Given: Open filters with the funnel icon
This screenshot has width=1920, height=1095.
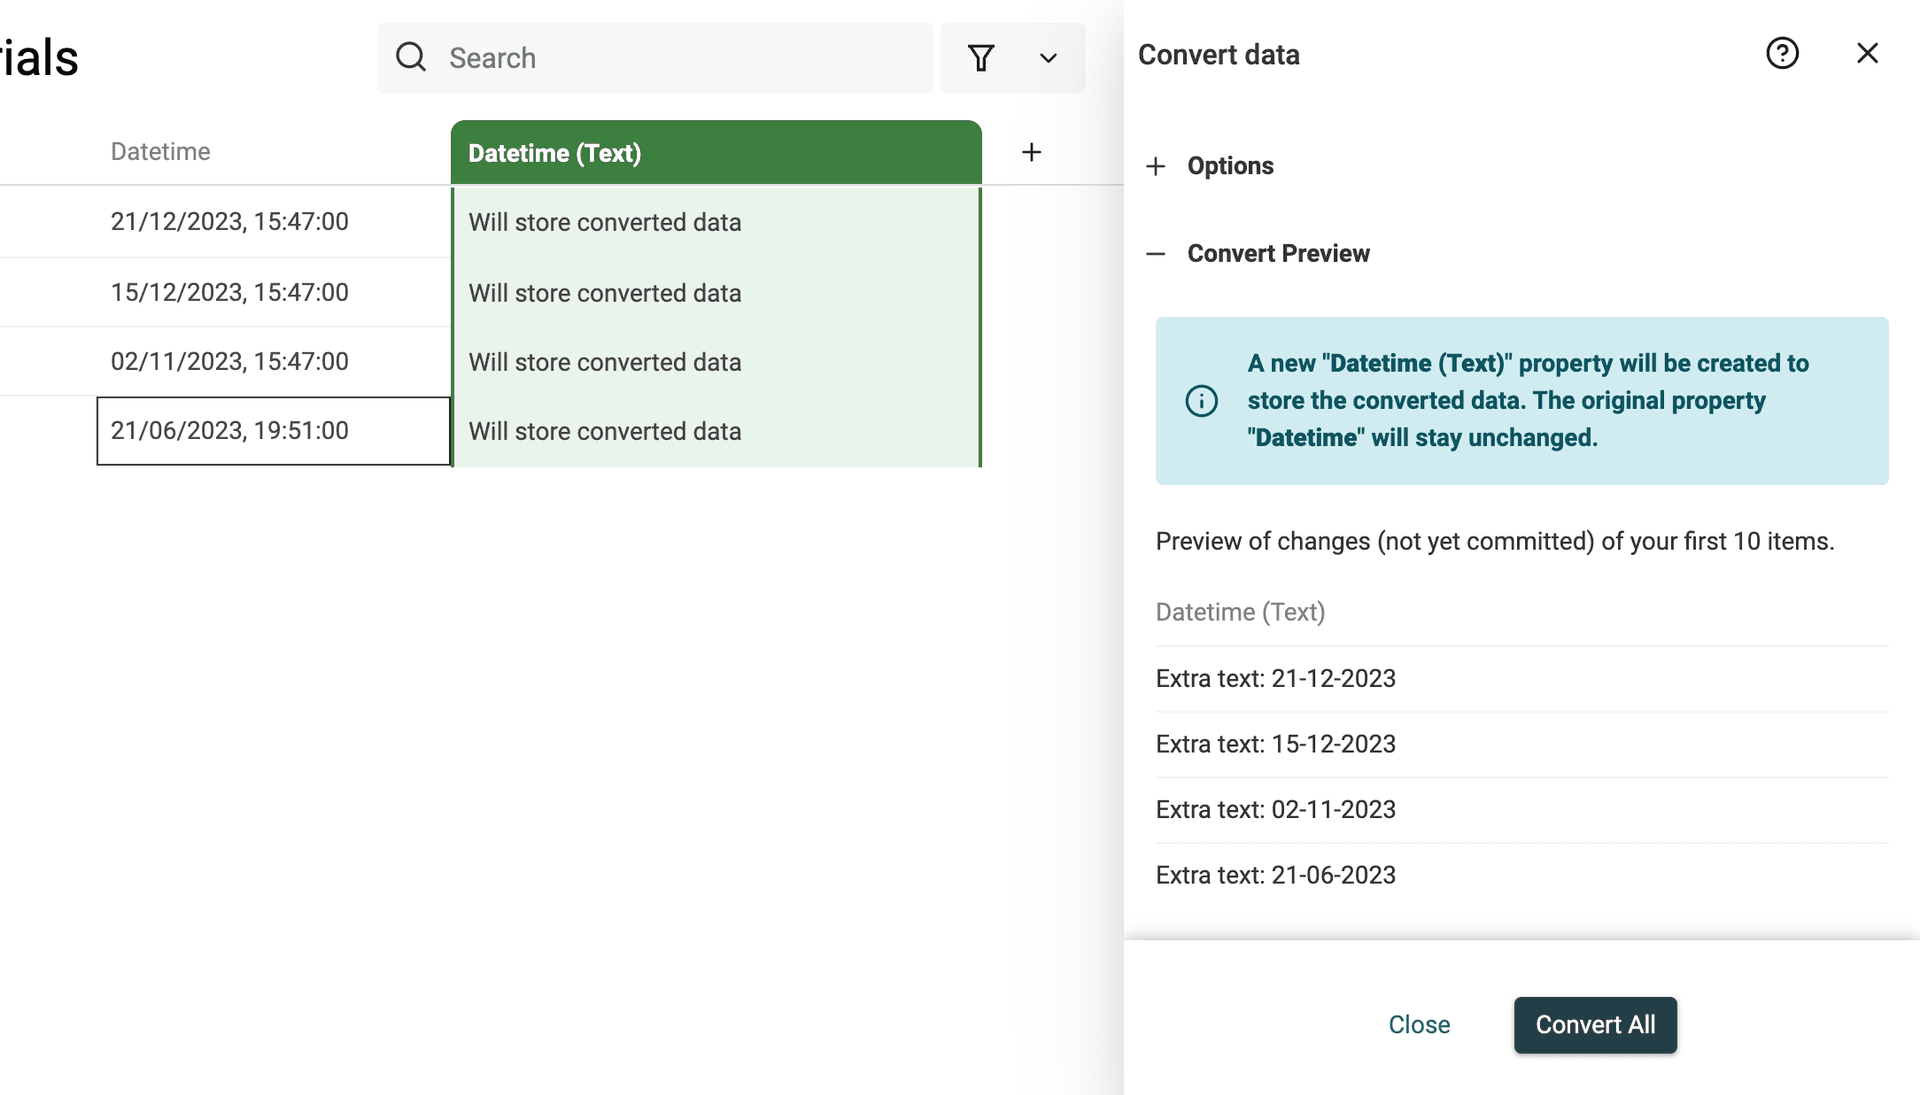Looking at the screenshot, I should click(x=982, y=58).
